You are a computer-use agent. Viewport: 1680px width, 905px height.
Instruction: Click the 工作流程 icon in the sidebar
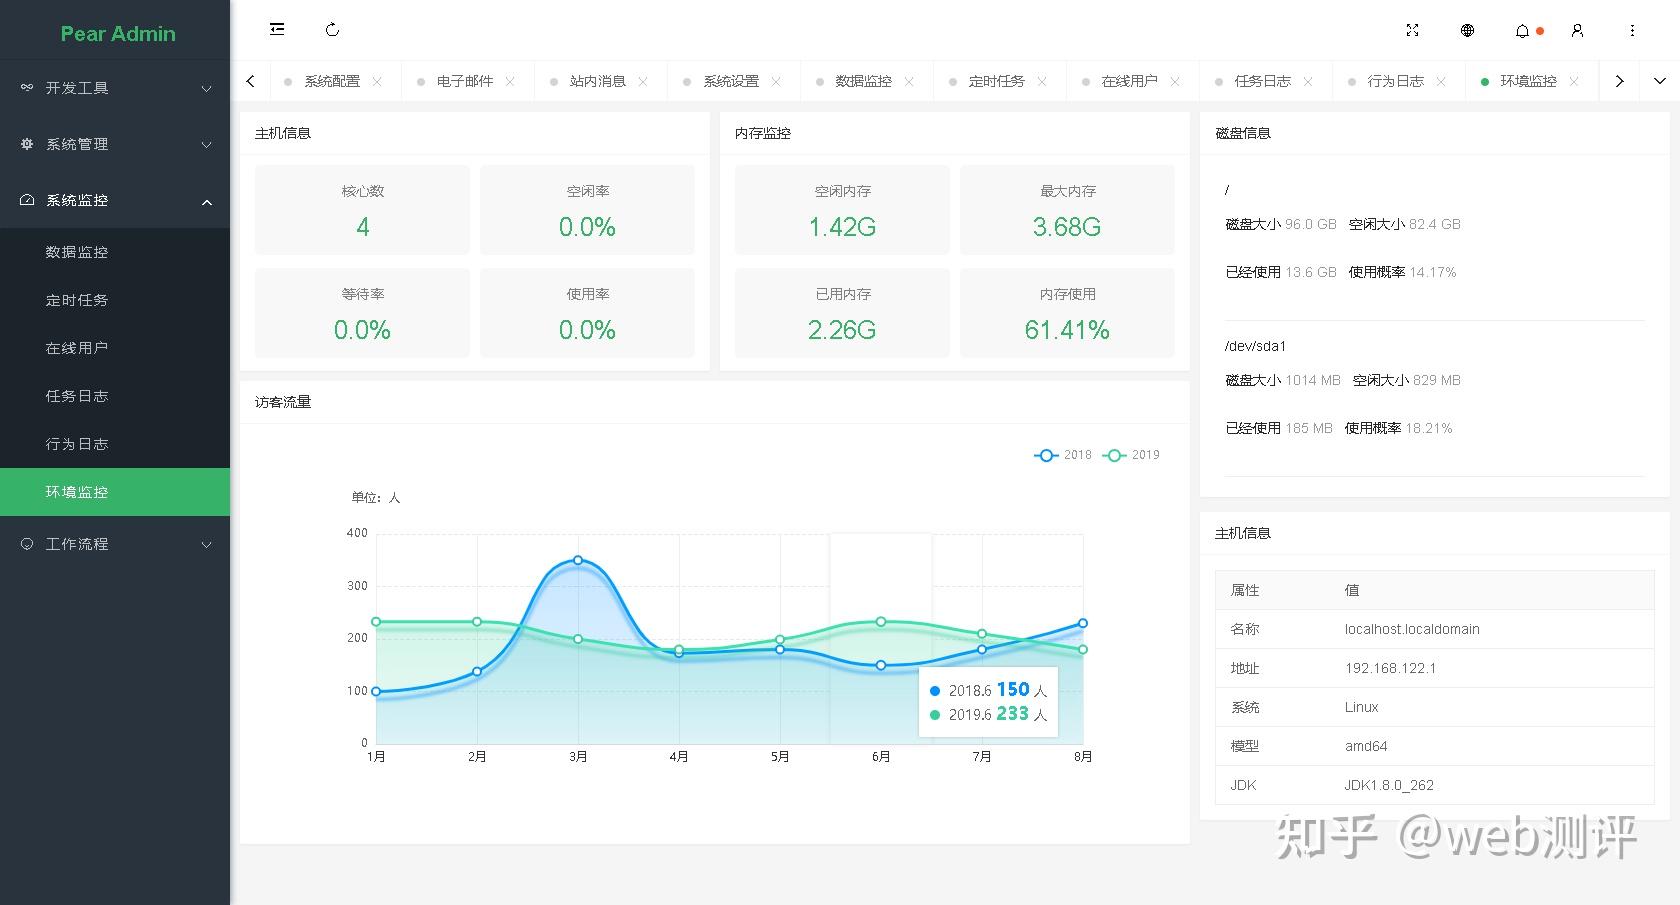(27, 544)
